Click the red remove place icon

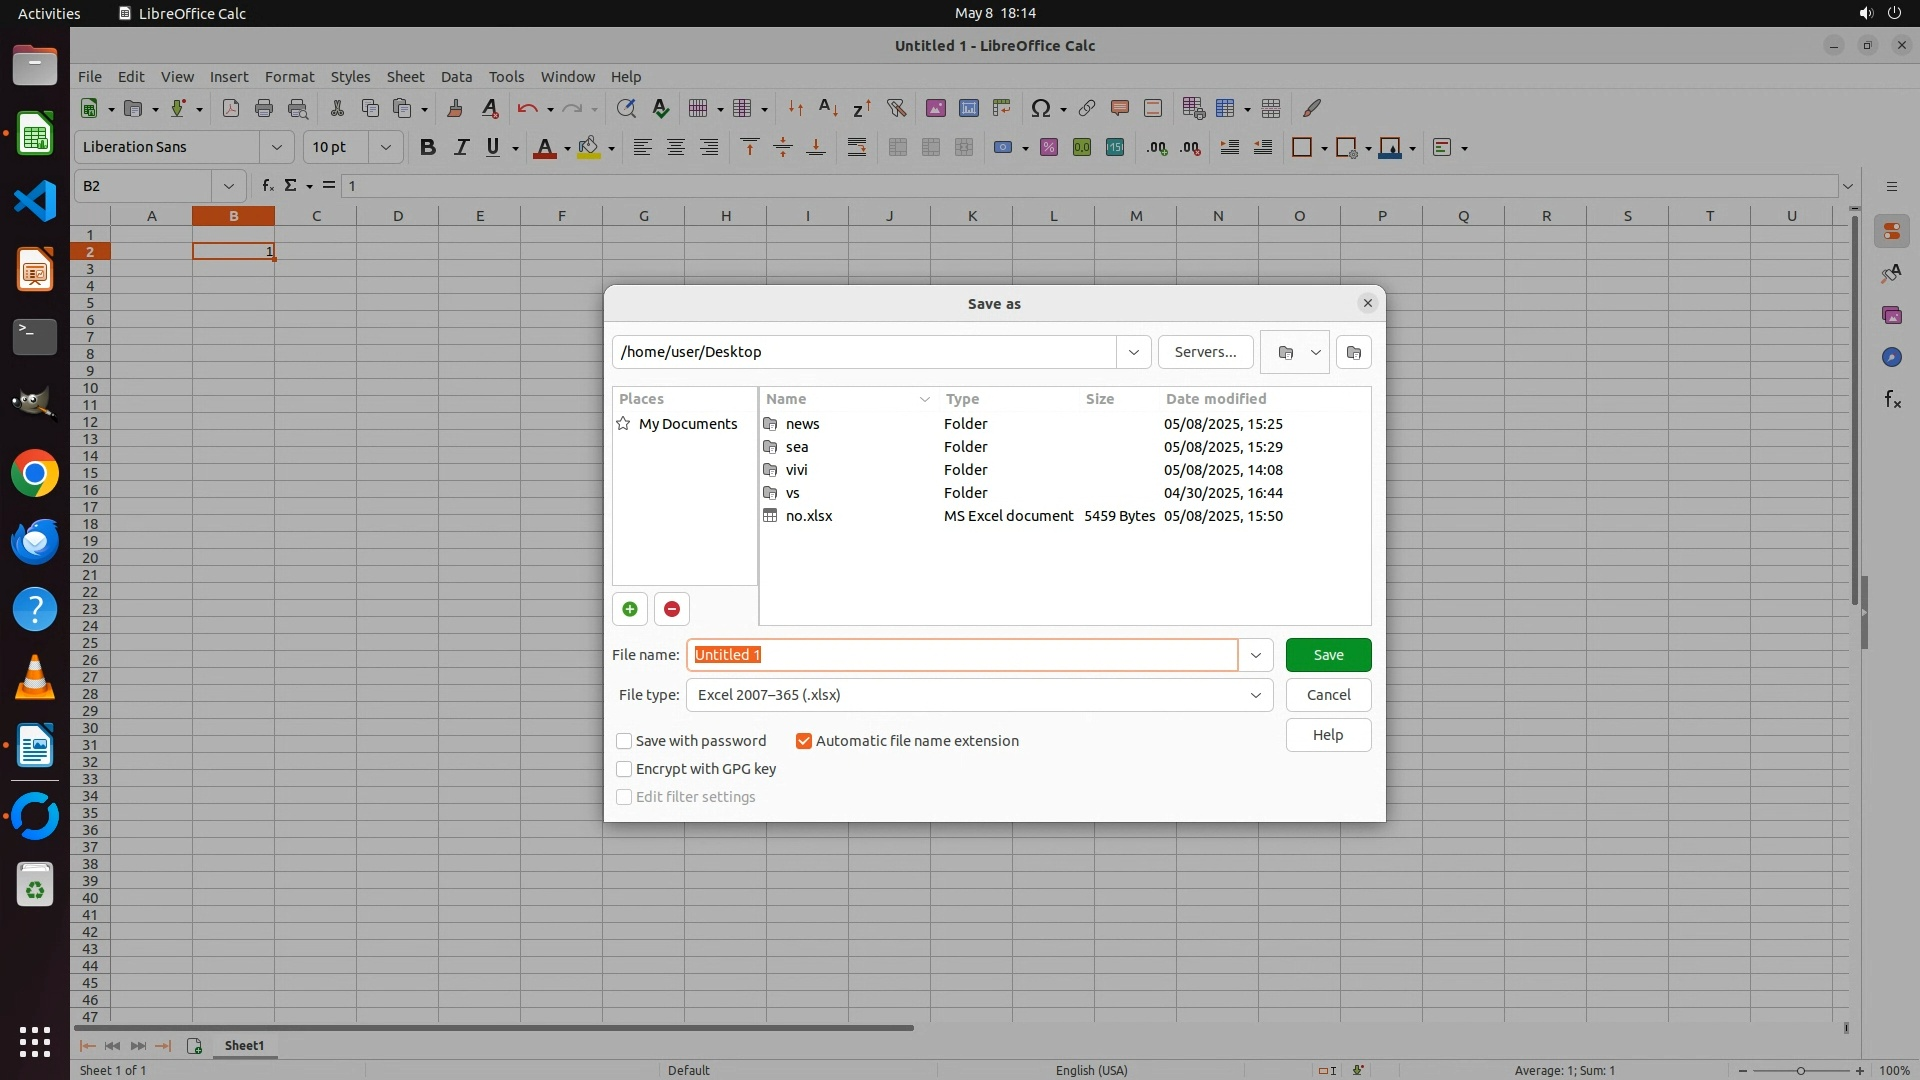coord(671,609)
